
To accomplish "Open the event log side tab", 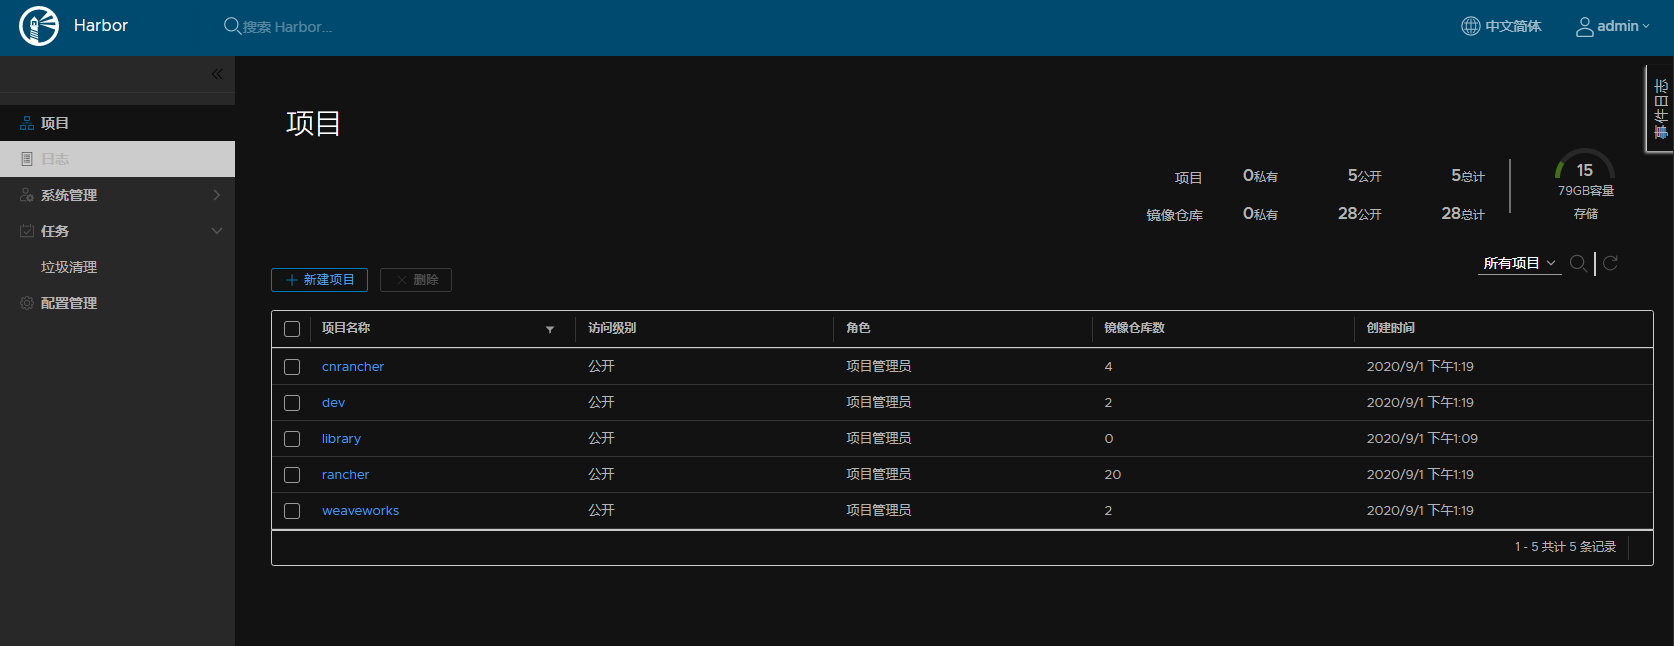I will click(x=1660, y=109).
